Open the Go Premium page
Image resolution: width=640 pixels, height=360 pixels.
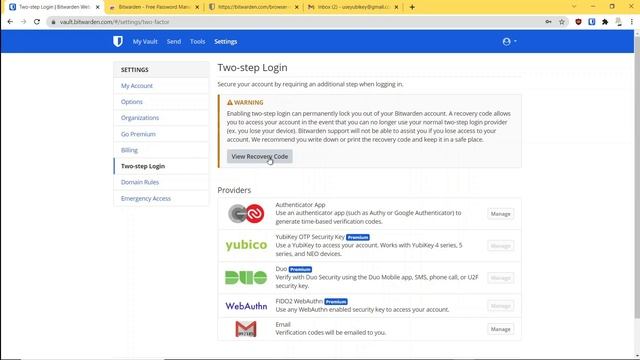[x=138, y=134]
